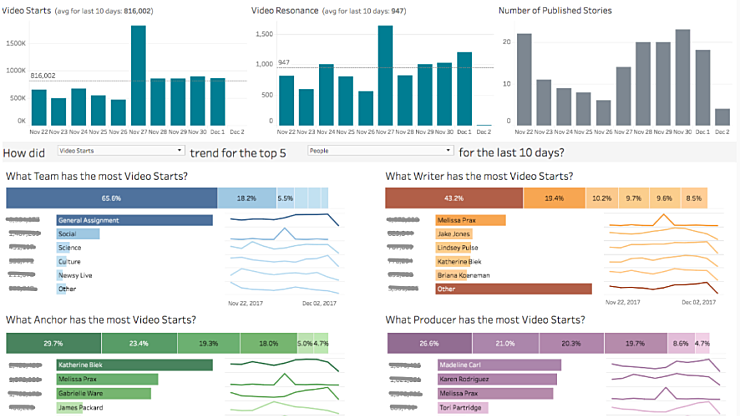Select anchor Katherine Biek bar
The image size is (740, 416).
tap(134, 366)
